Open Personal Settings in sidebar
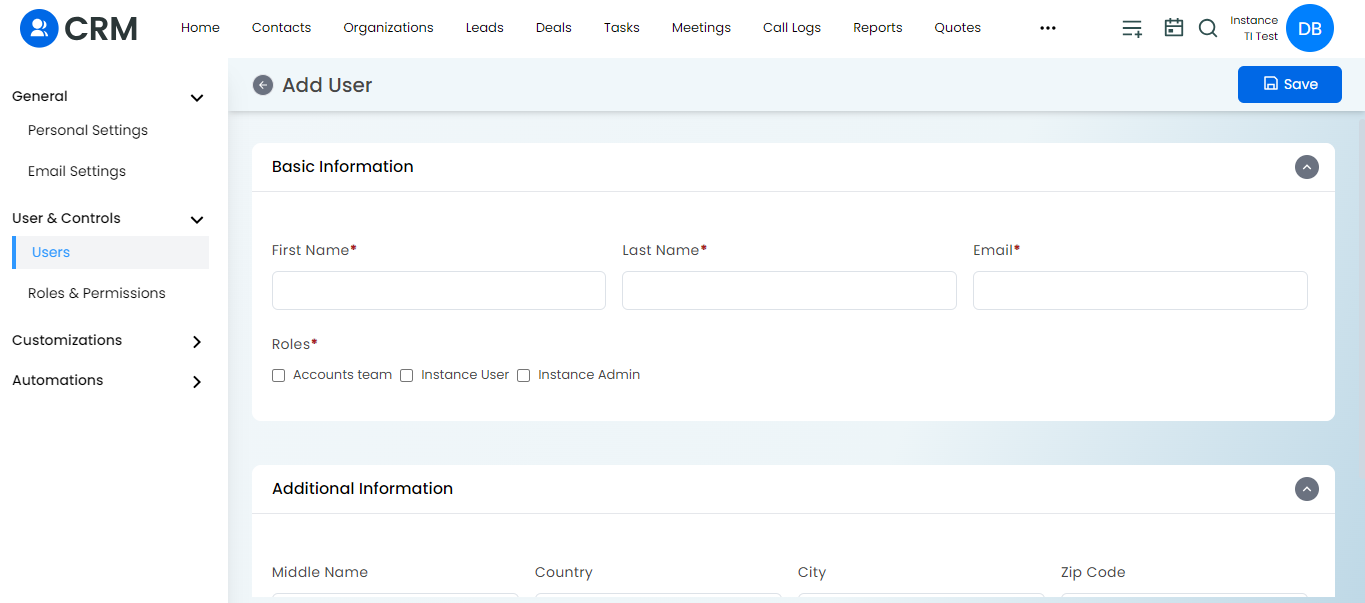Viewport: 1365px width, 603px height. tap(88, 130)
